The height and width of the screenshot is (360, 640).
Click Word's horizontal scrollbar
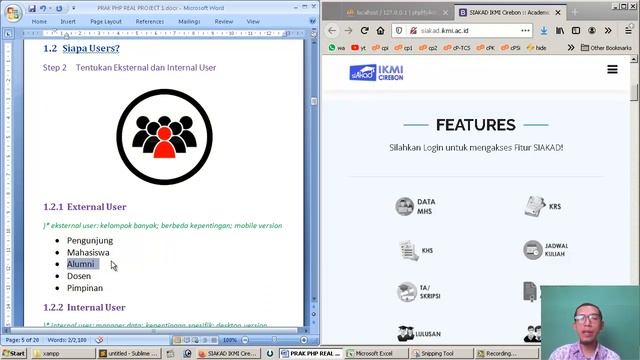pyautogui.click(x=155, y=331)
